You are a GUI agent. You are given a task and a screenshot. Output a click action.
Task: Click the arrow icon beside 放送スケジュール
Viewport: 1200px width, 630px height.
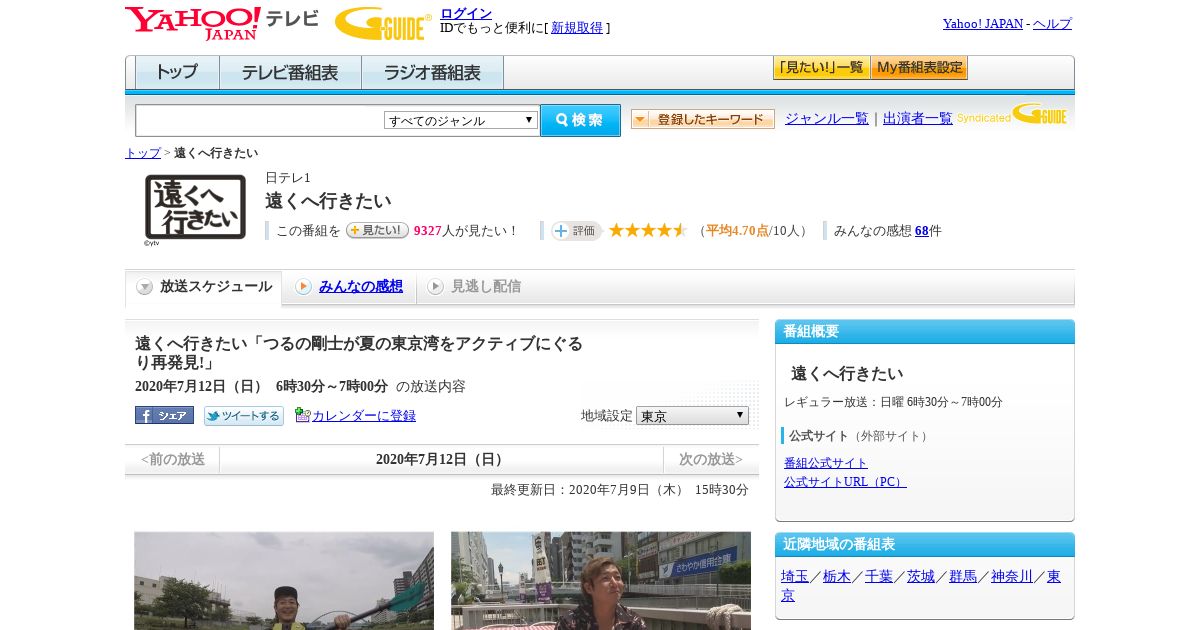pos(145,287)
